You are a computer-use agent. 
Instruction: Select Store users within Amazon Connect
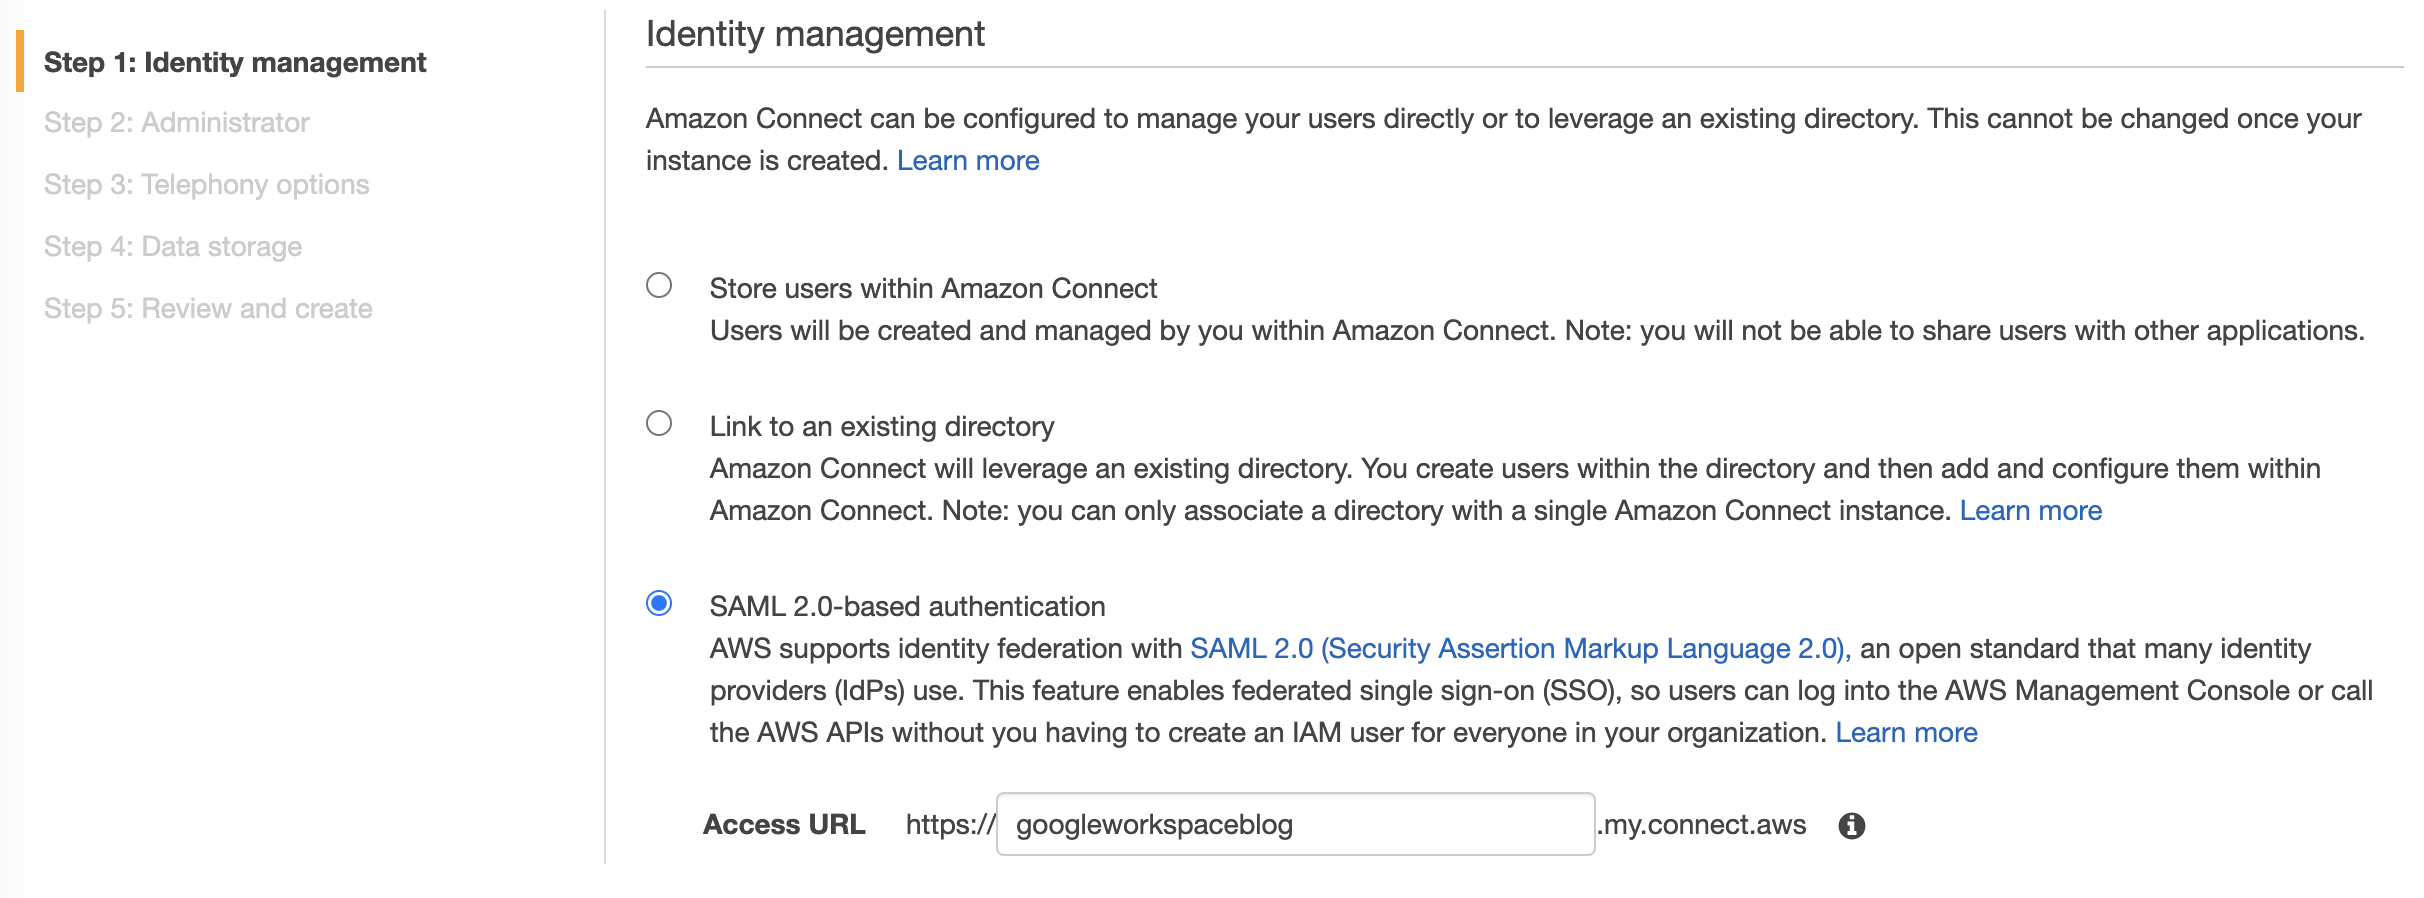(659, 285)
